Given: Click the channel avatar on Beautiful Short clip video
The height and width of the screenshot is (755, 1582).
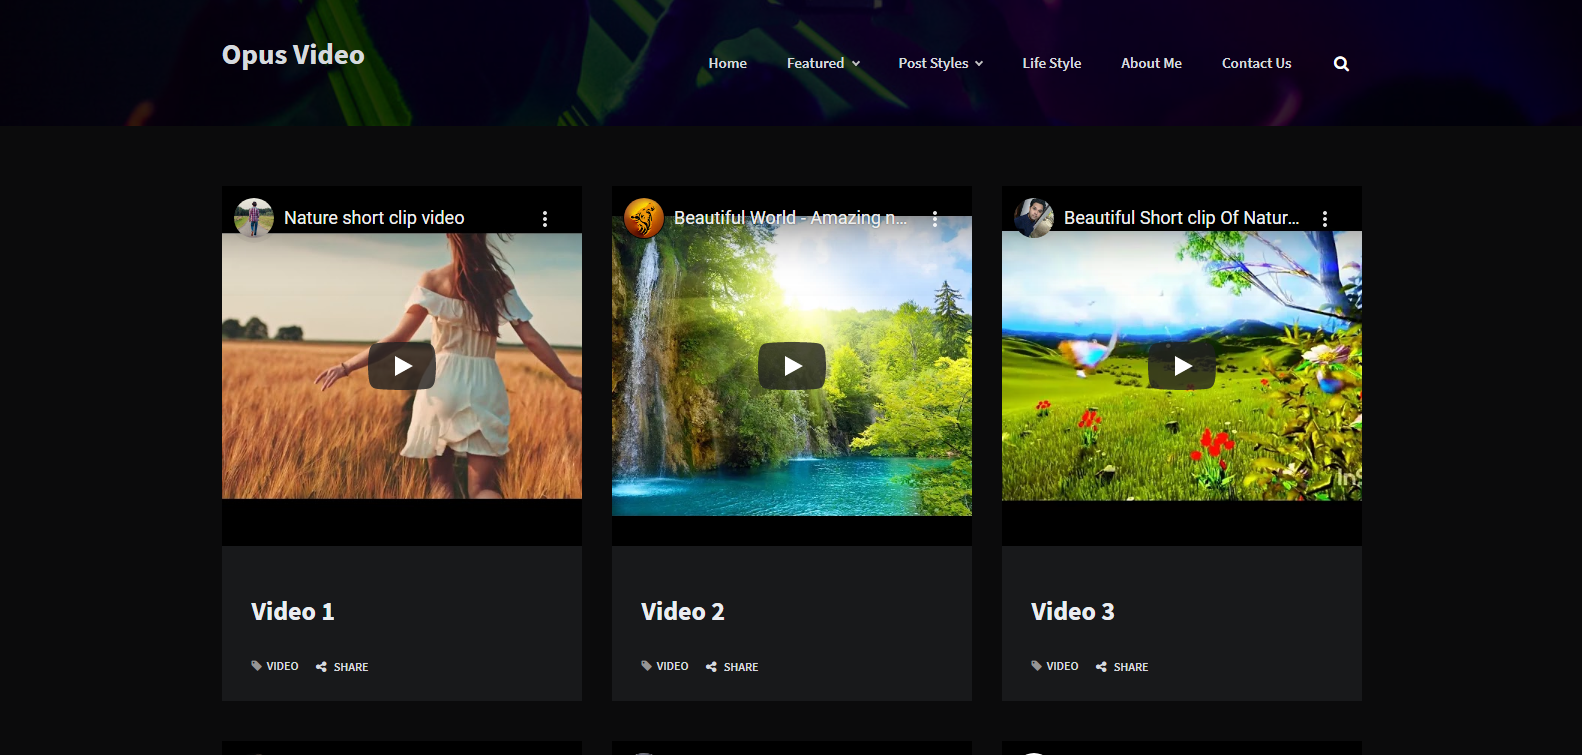Looking at the screenshot, I should point(1034,218).
